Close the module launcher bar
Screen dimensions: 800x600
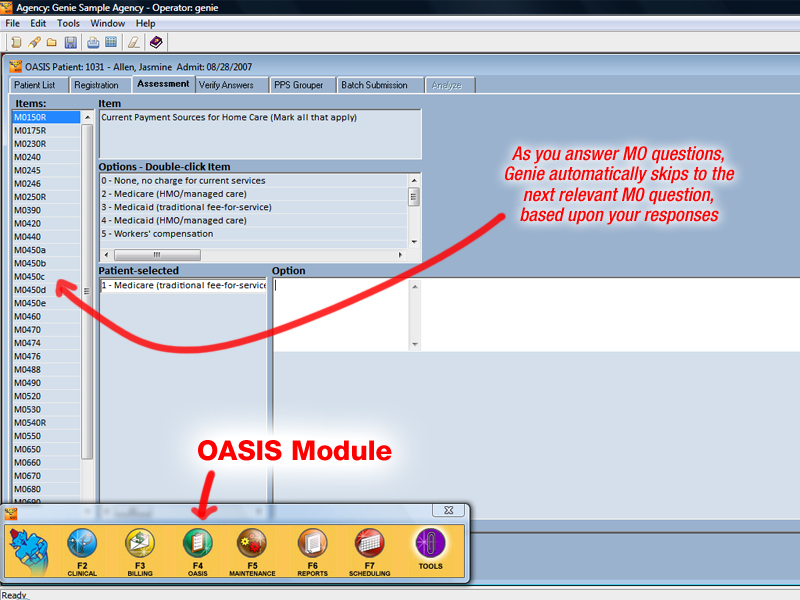[x=448, y=510]
